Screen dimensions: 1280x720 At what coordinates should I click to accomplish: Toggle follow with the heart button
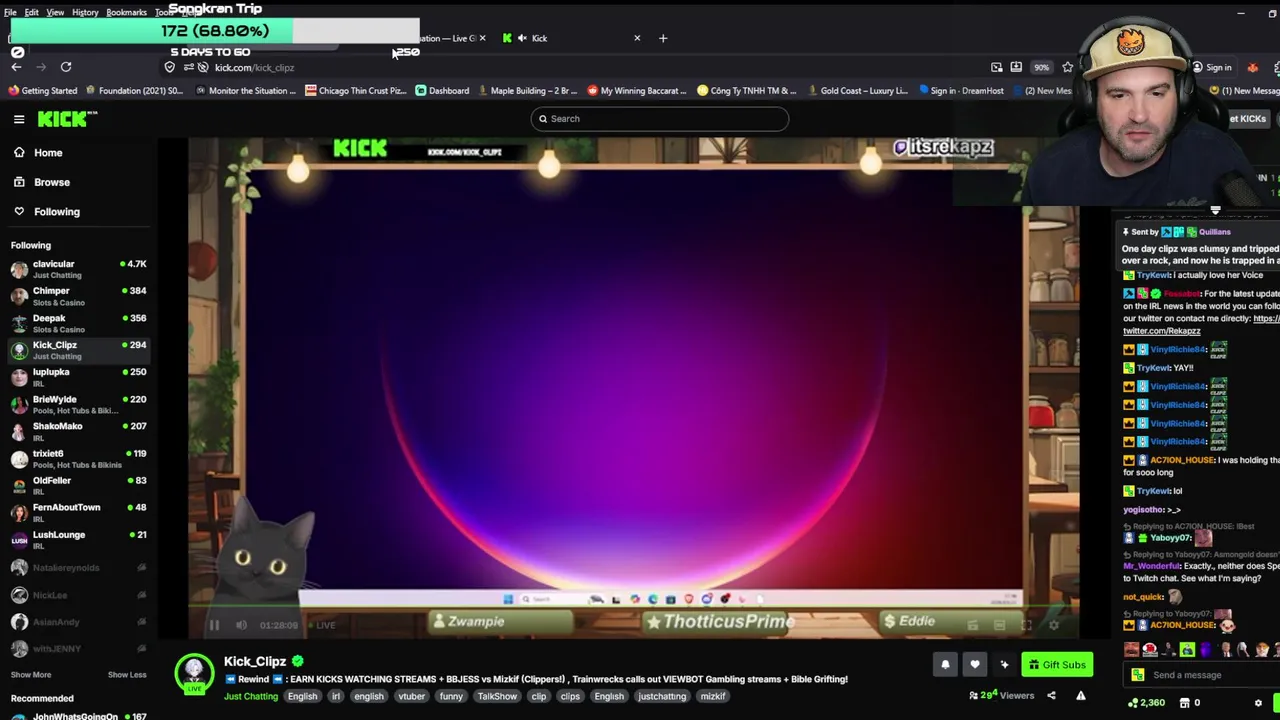pos(975,665)
